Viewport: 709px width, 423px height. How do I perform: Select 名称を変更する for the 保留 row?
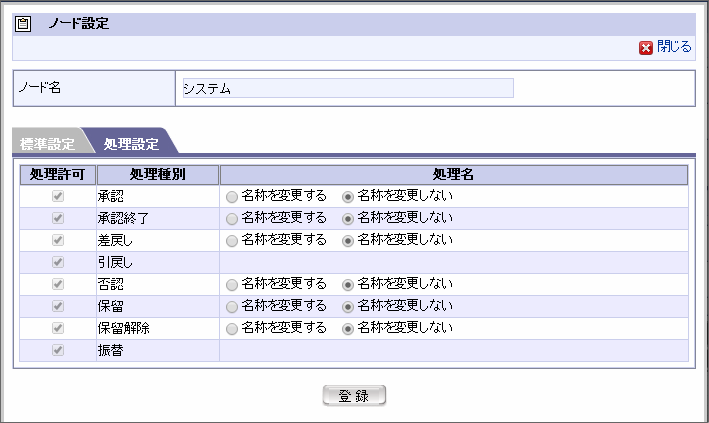232,307
